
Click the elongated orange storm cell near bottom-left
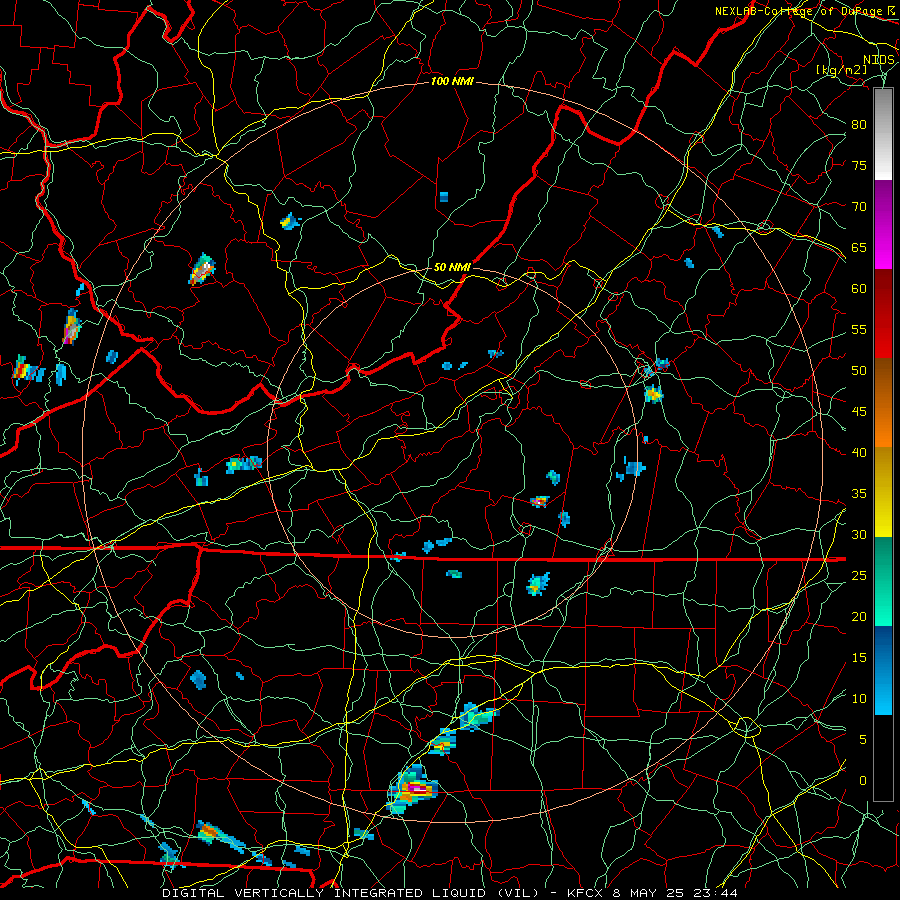tap(219, 835)
